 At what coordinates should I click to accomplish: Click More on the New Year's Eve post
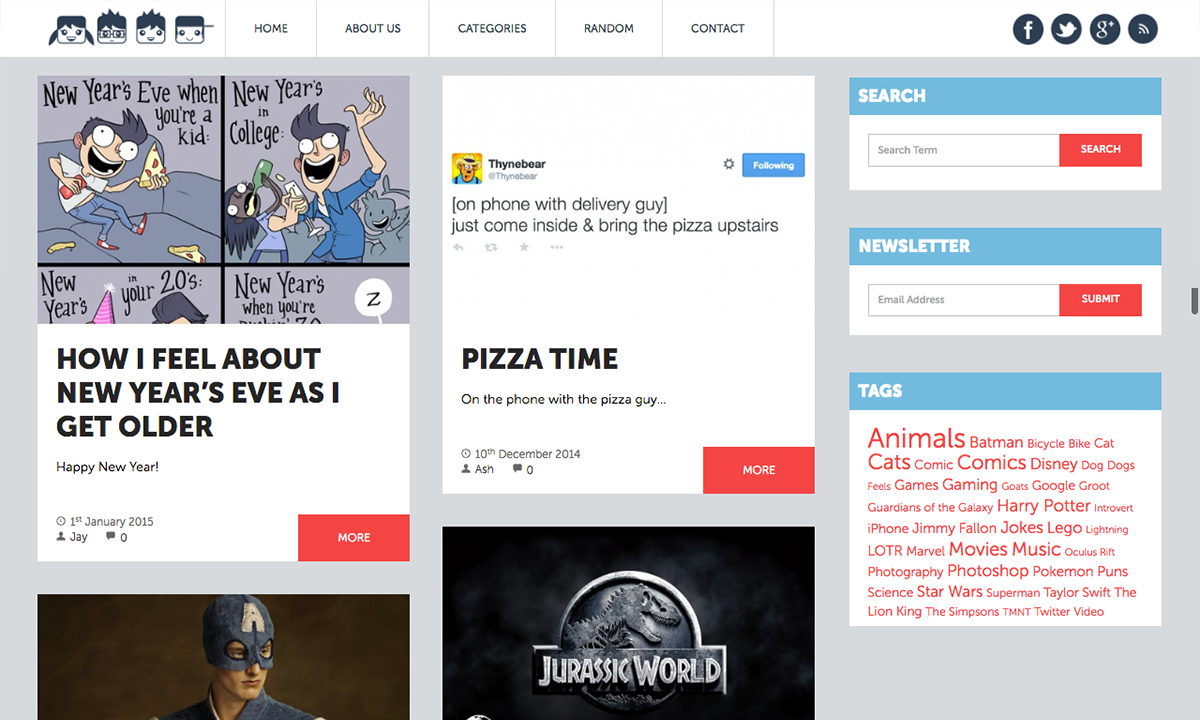(x=354, y=538)
